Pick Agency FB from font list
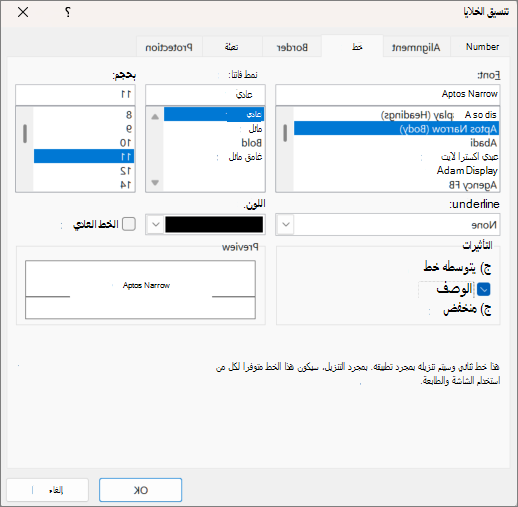518x507 pixels. pyautogui.click(x=396, y=185)
